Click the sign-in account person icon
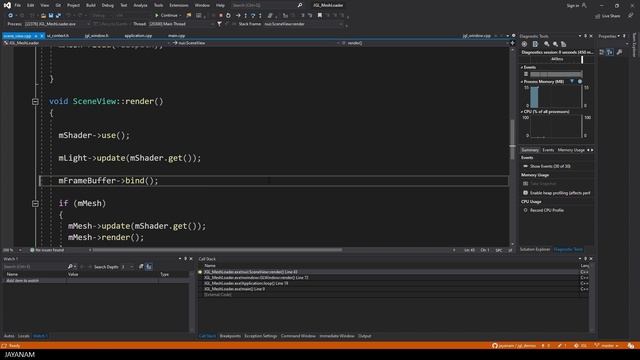The height and width of the screenshot is (360, 640). 584,5
